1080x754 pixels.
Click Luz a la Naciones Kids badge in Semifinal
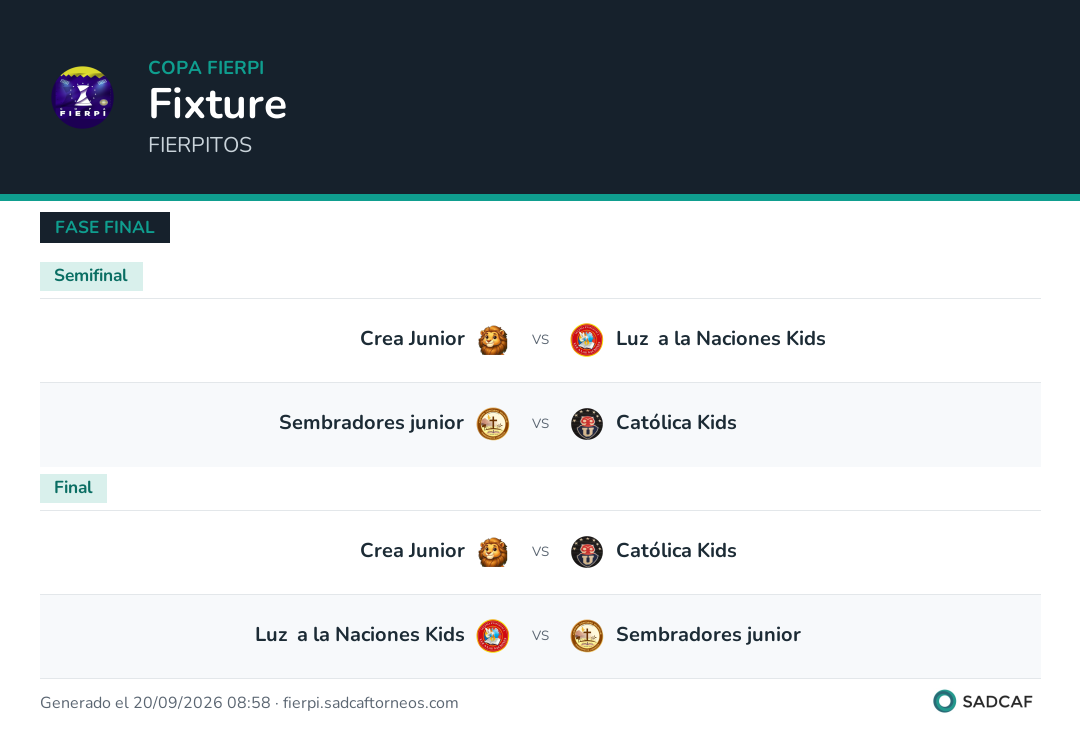coord(587,339)
